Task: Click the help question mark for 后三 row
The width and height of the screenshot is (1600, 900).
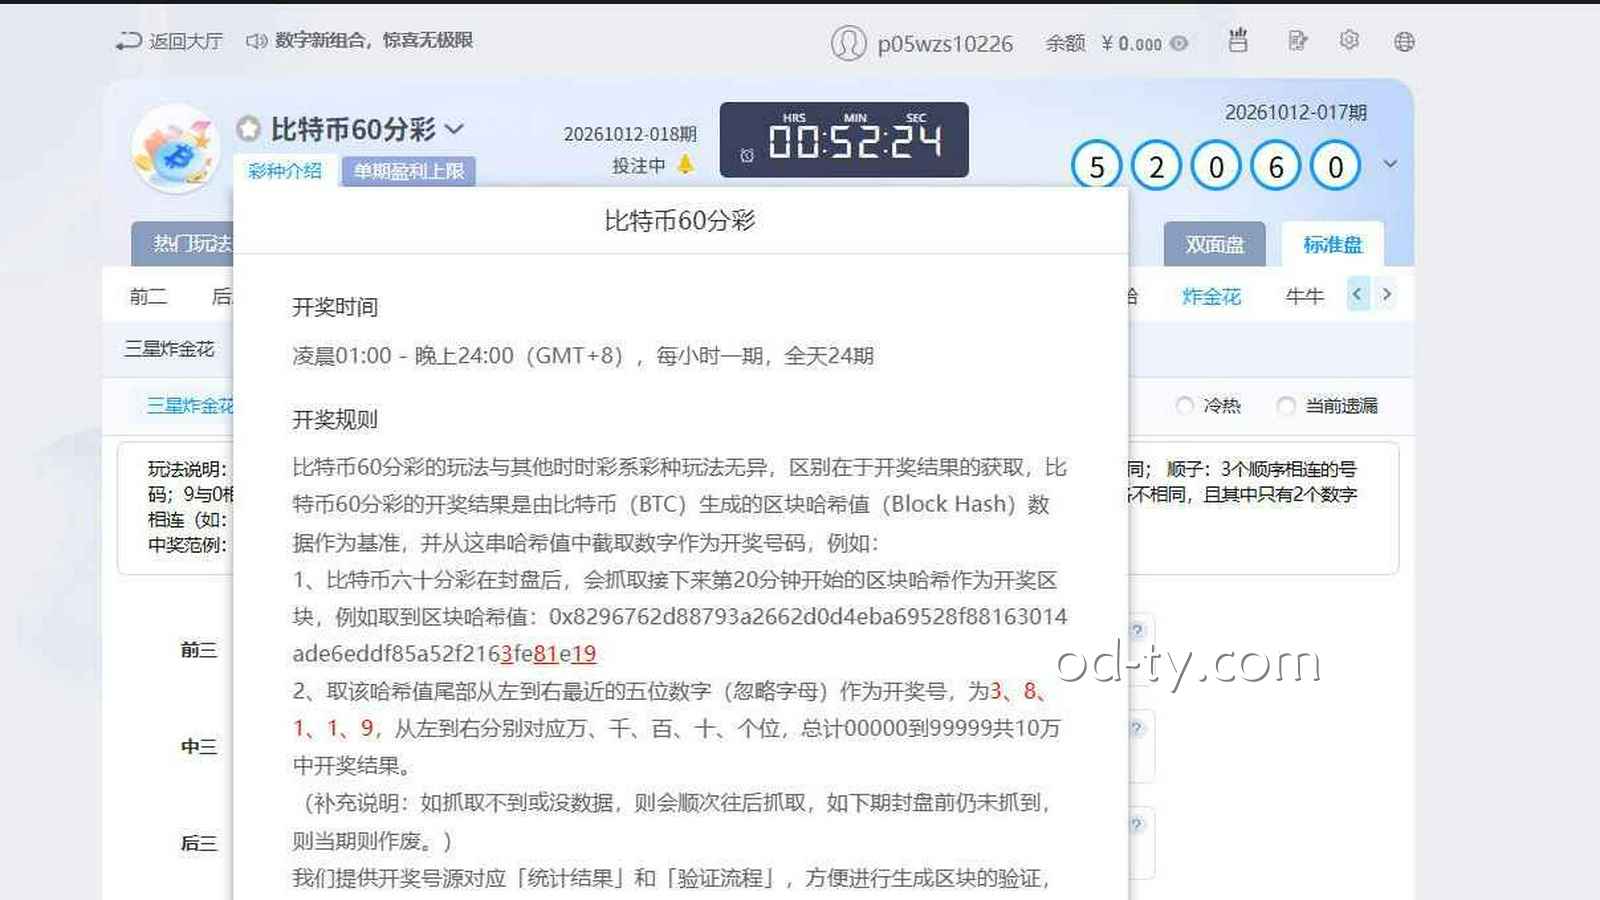Action: click(x=1136, y=824)
